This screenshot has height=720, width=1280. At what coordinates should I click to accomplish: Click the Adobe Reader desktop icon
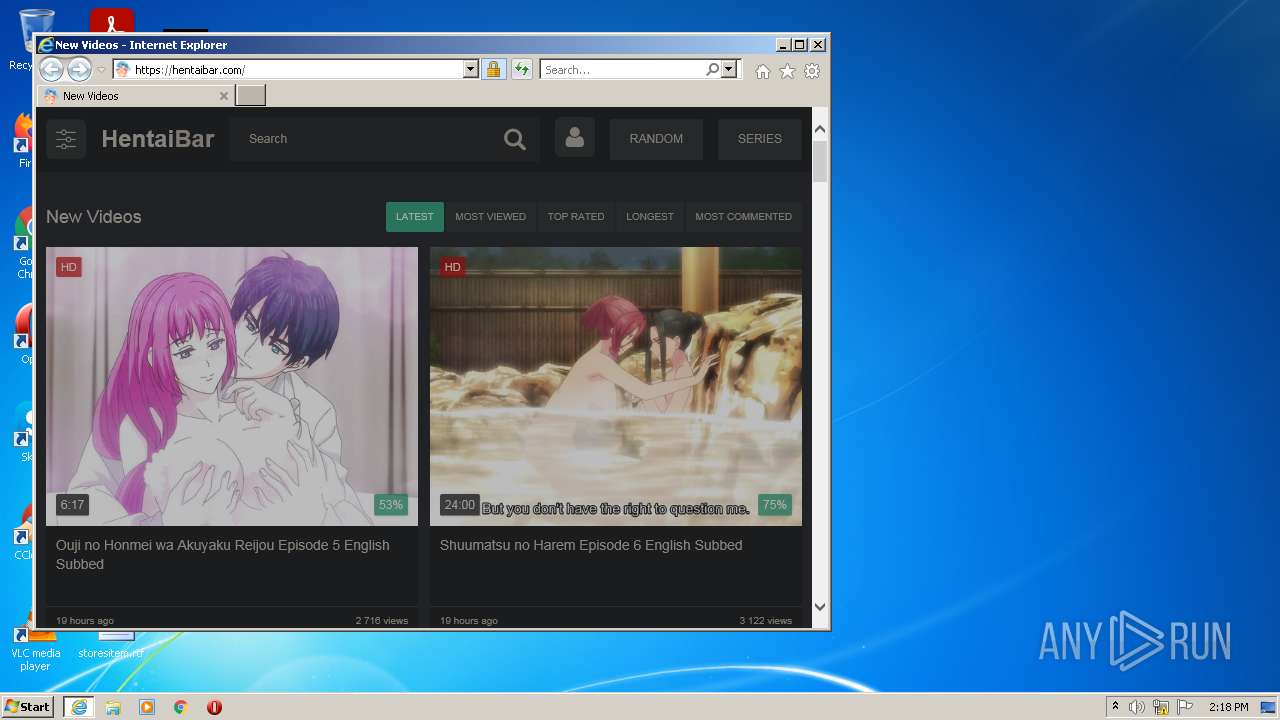[112, 20]
